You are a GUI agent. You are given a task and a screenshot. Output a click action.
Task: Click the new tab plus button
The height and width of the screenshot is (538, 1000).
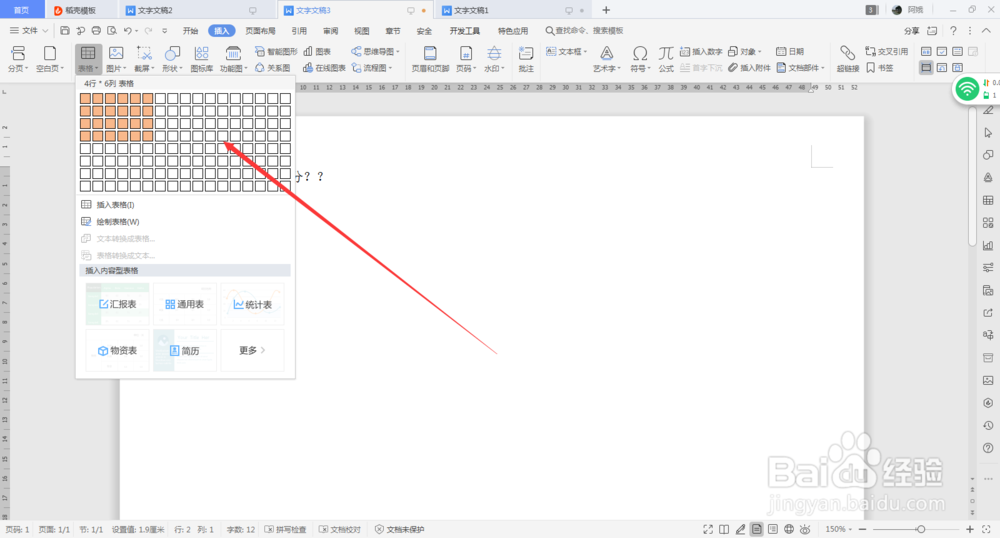(606, 10)
